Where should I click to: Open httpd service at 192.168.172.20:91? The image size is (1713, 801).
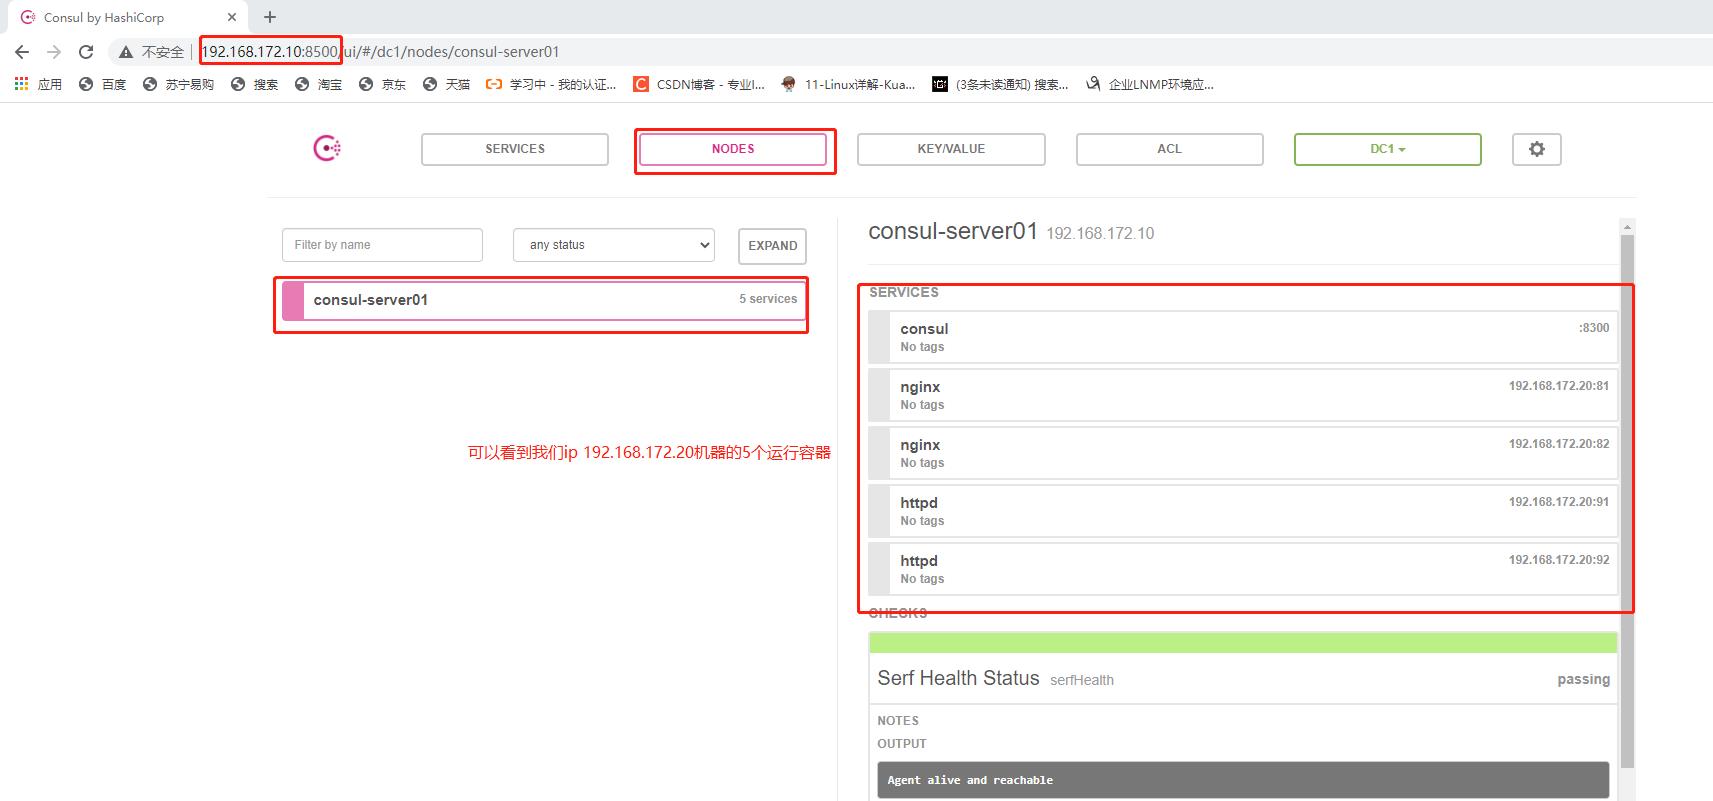1243,511
